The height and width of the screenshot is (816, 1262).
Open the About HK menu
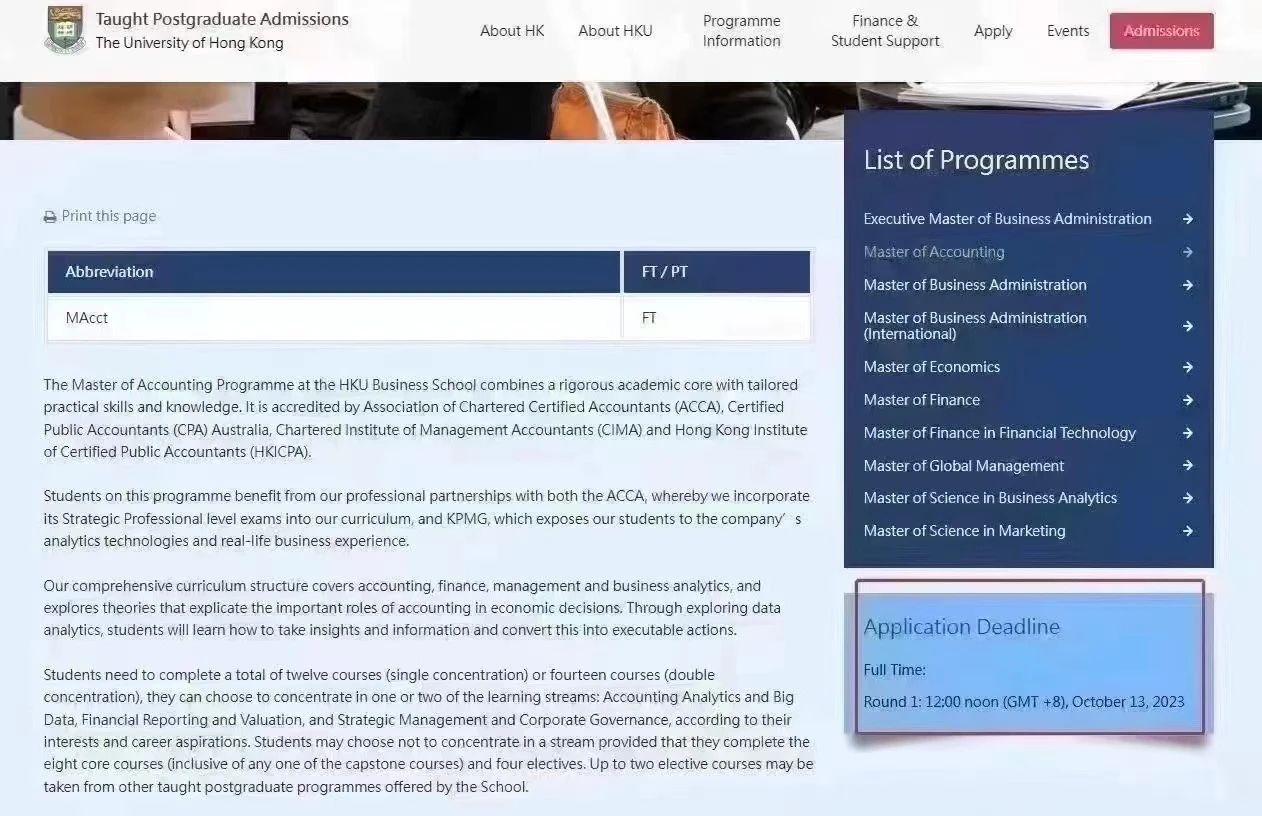(x=512, y=31)
